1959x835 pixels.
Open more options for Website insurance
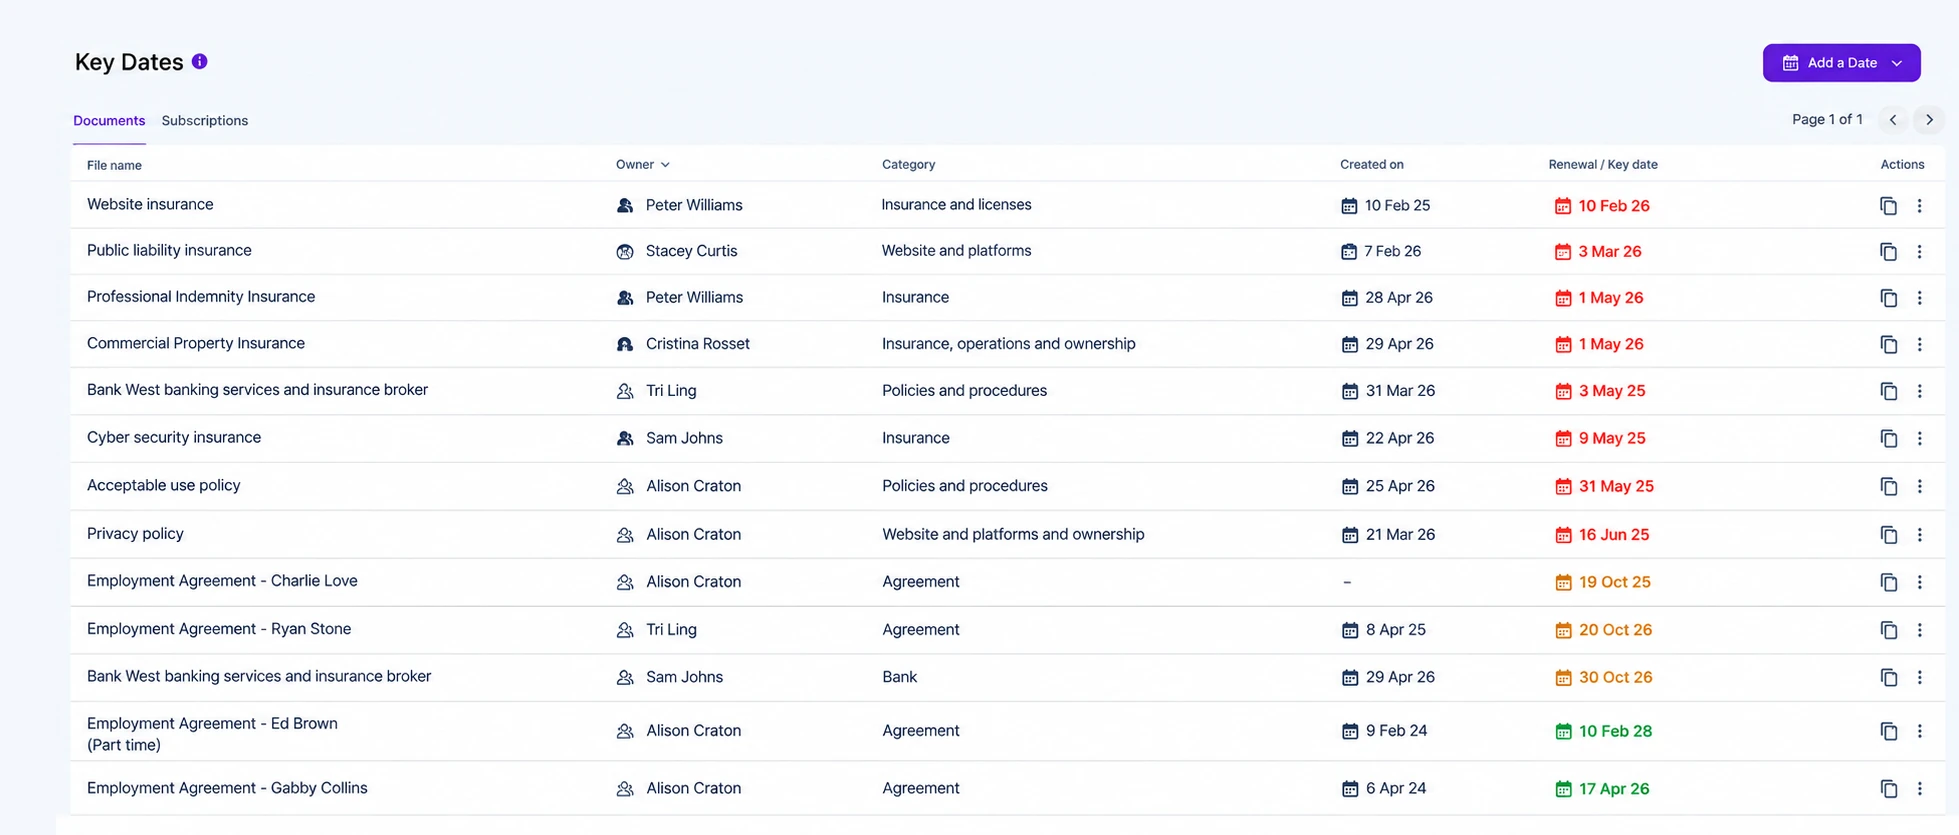coord(1919,205)
